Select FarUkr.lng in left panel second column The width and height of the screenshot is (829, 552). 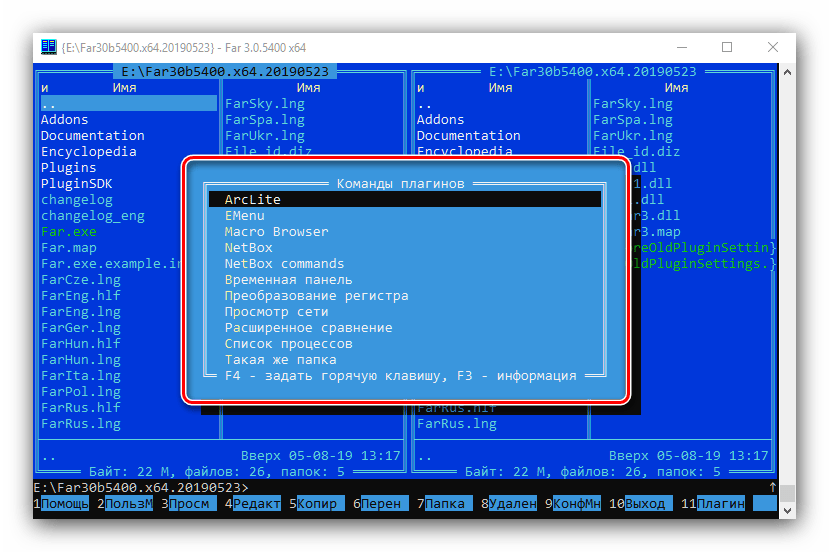tap(265, 135)
